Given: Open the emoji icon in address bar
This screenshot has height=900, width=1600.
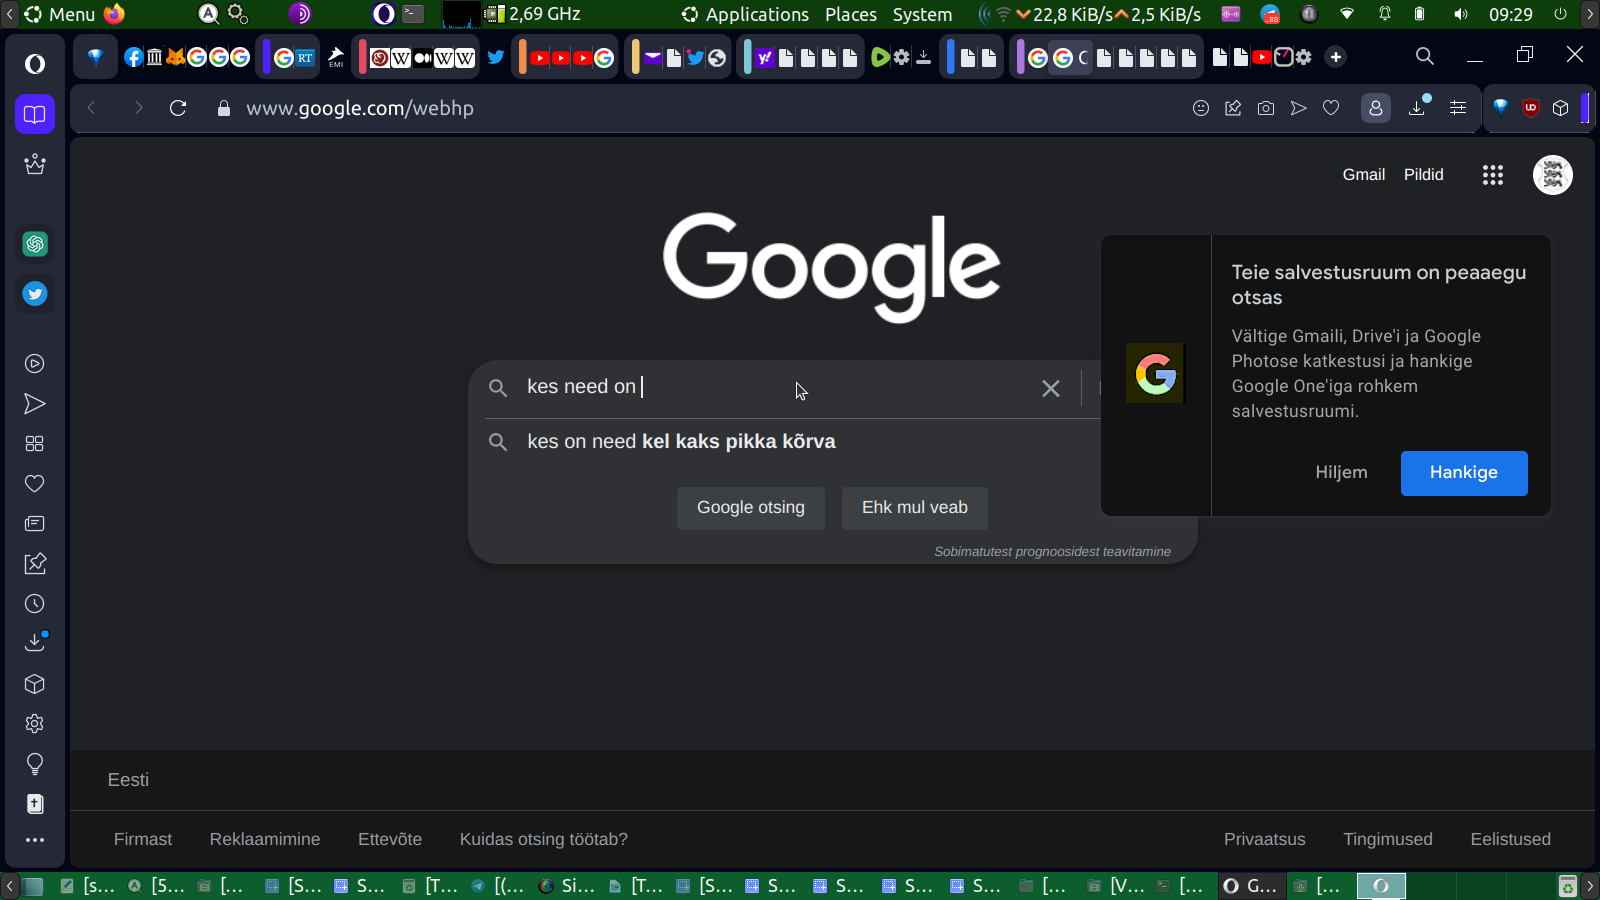Looking at the screenshot, I should [1201, 108].
